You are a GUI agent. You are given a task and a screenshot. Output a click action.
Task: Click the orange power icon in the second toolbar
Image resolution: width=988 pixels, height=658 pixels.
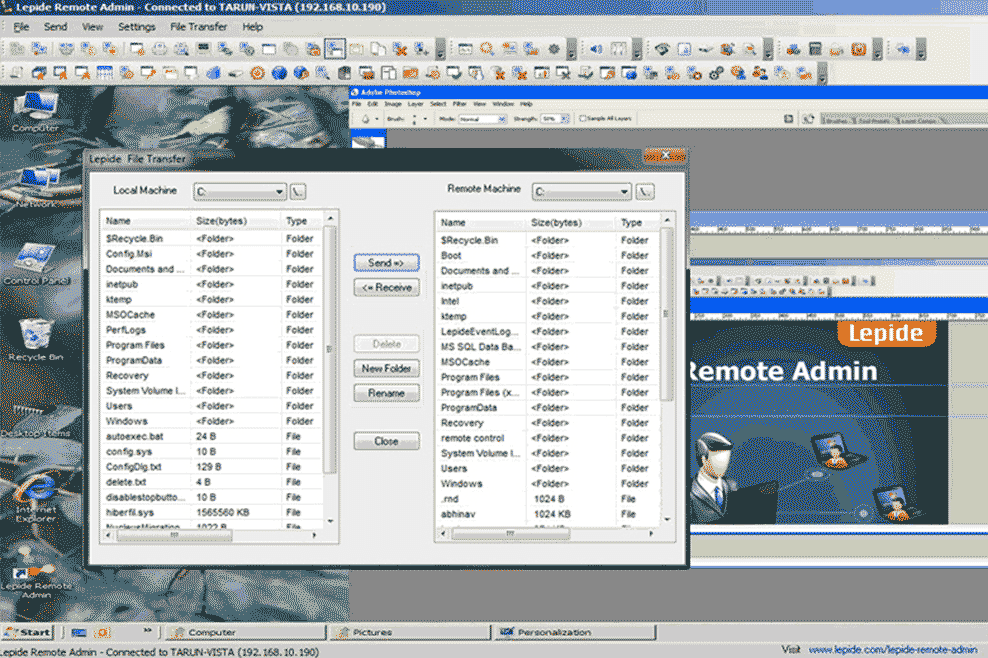click(257, 73)
